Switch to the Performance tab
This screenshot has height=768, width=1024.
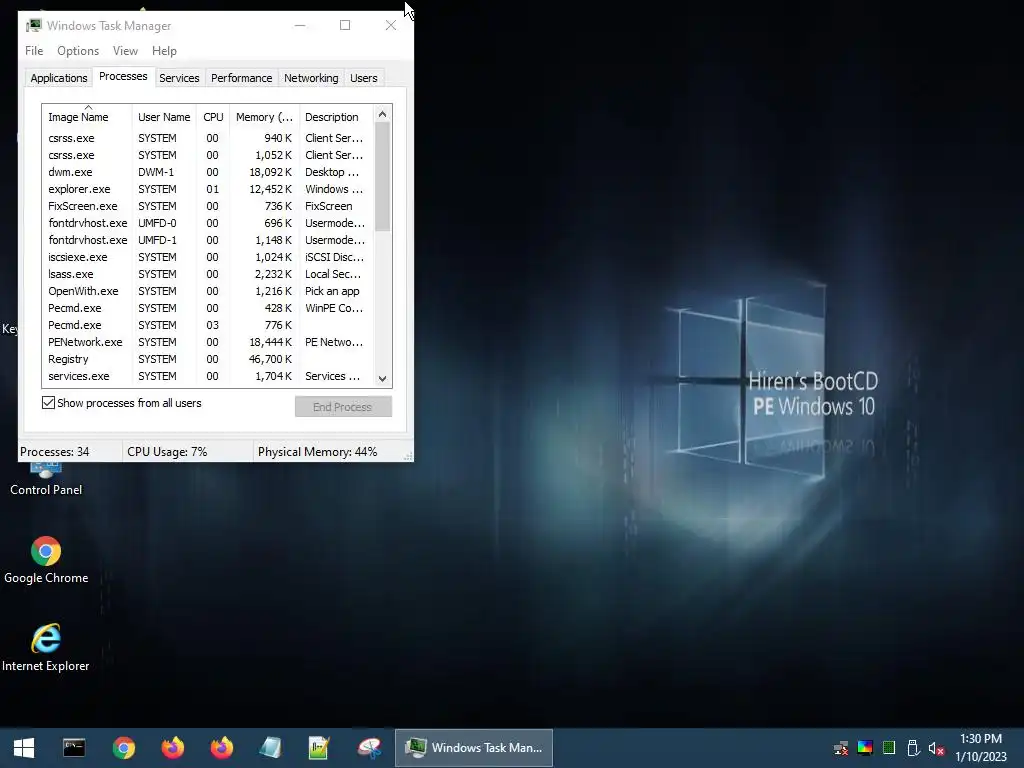(242, 78)
